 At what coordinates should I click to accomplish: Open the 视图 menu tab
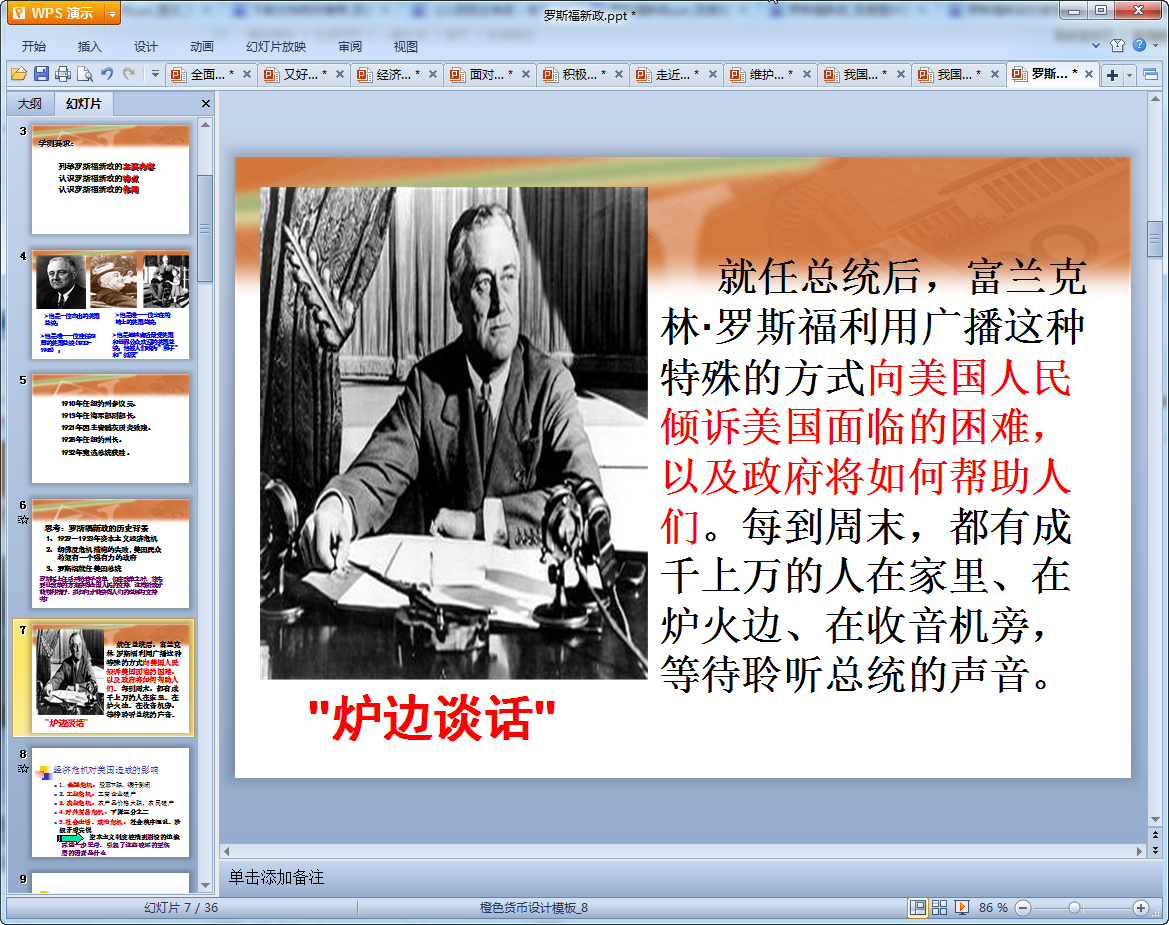coord(406,46)
